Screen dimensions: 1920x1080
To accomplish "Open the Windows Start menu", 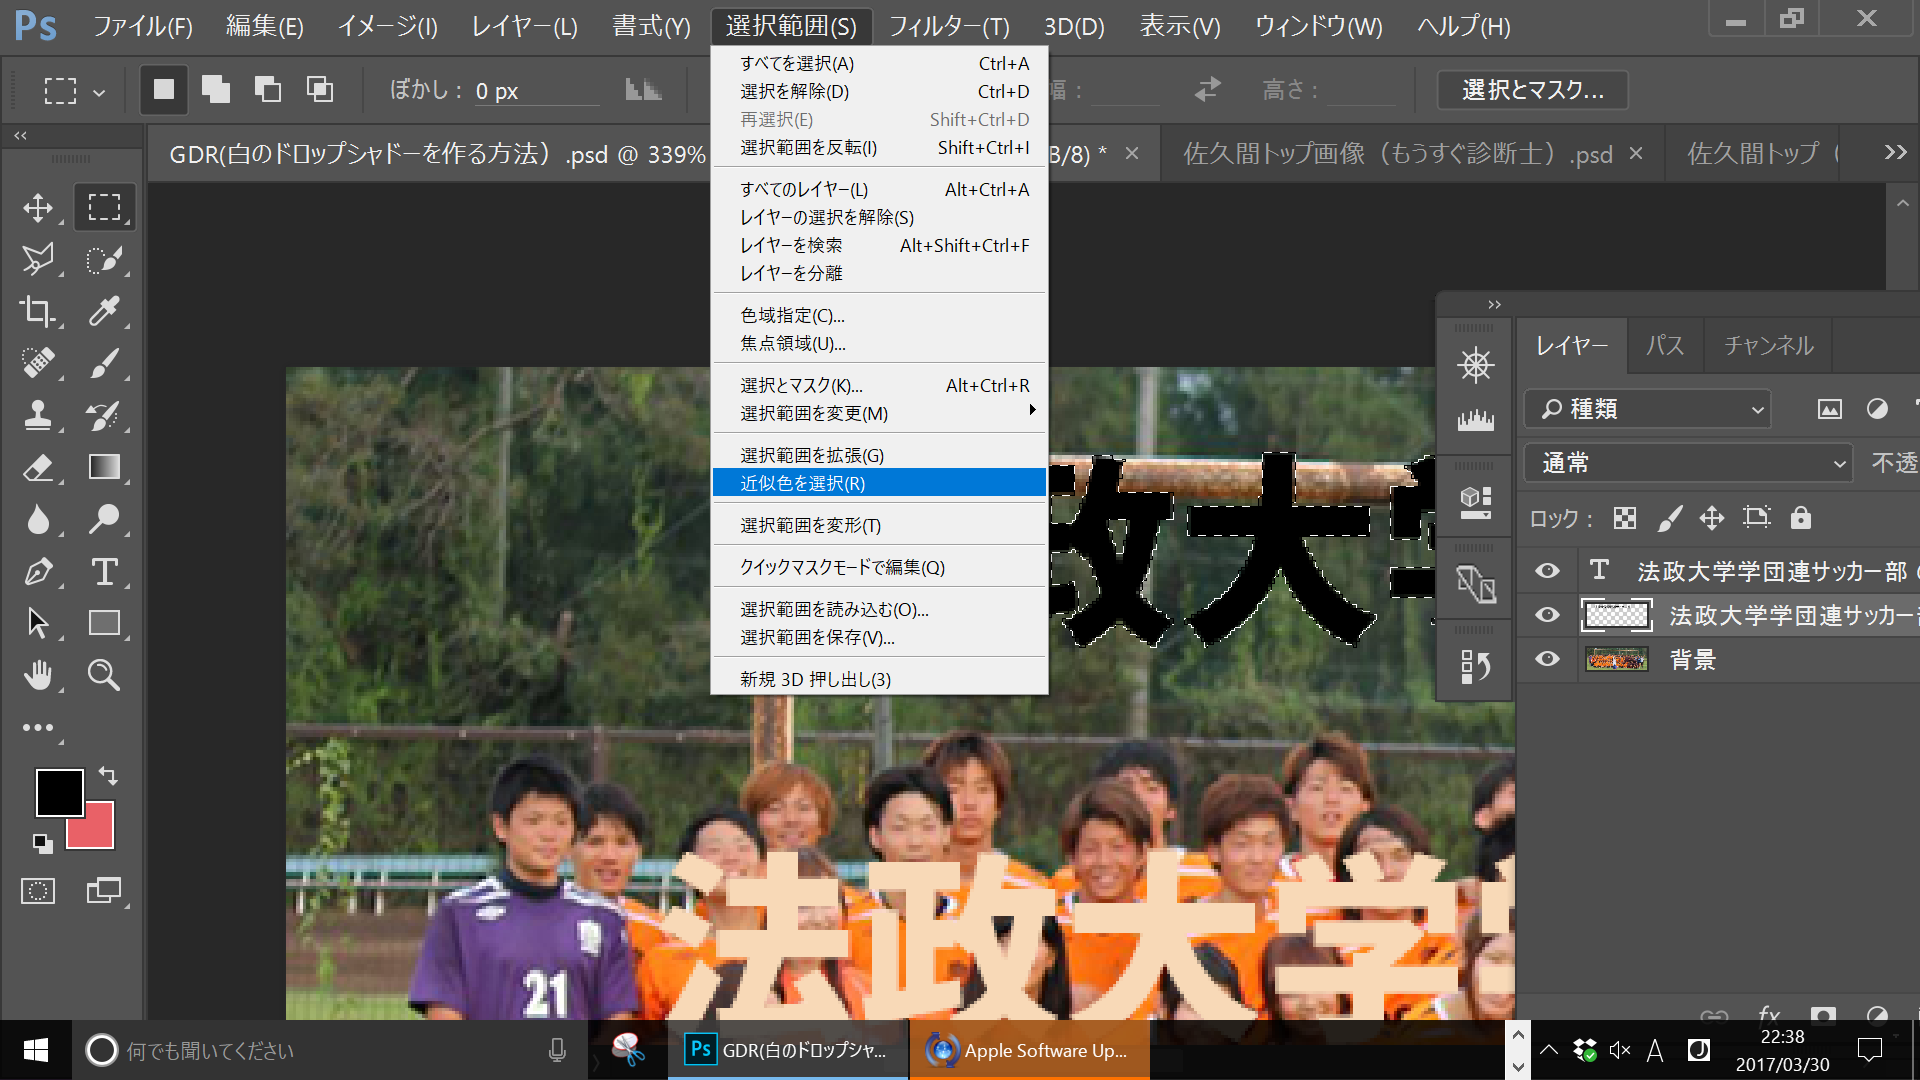I will [x=36, y=1050].
